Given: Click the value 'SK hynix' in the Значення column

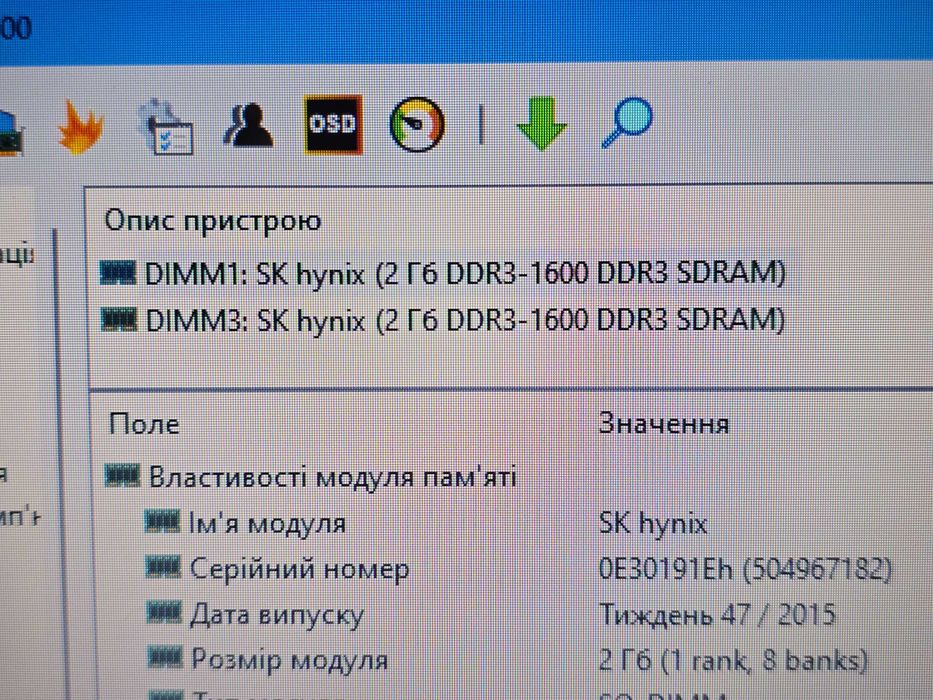Looking at the screenshot, I should pyautogui.click(x=653, y=524).
